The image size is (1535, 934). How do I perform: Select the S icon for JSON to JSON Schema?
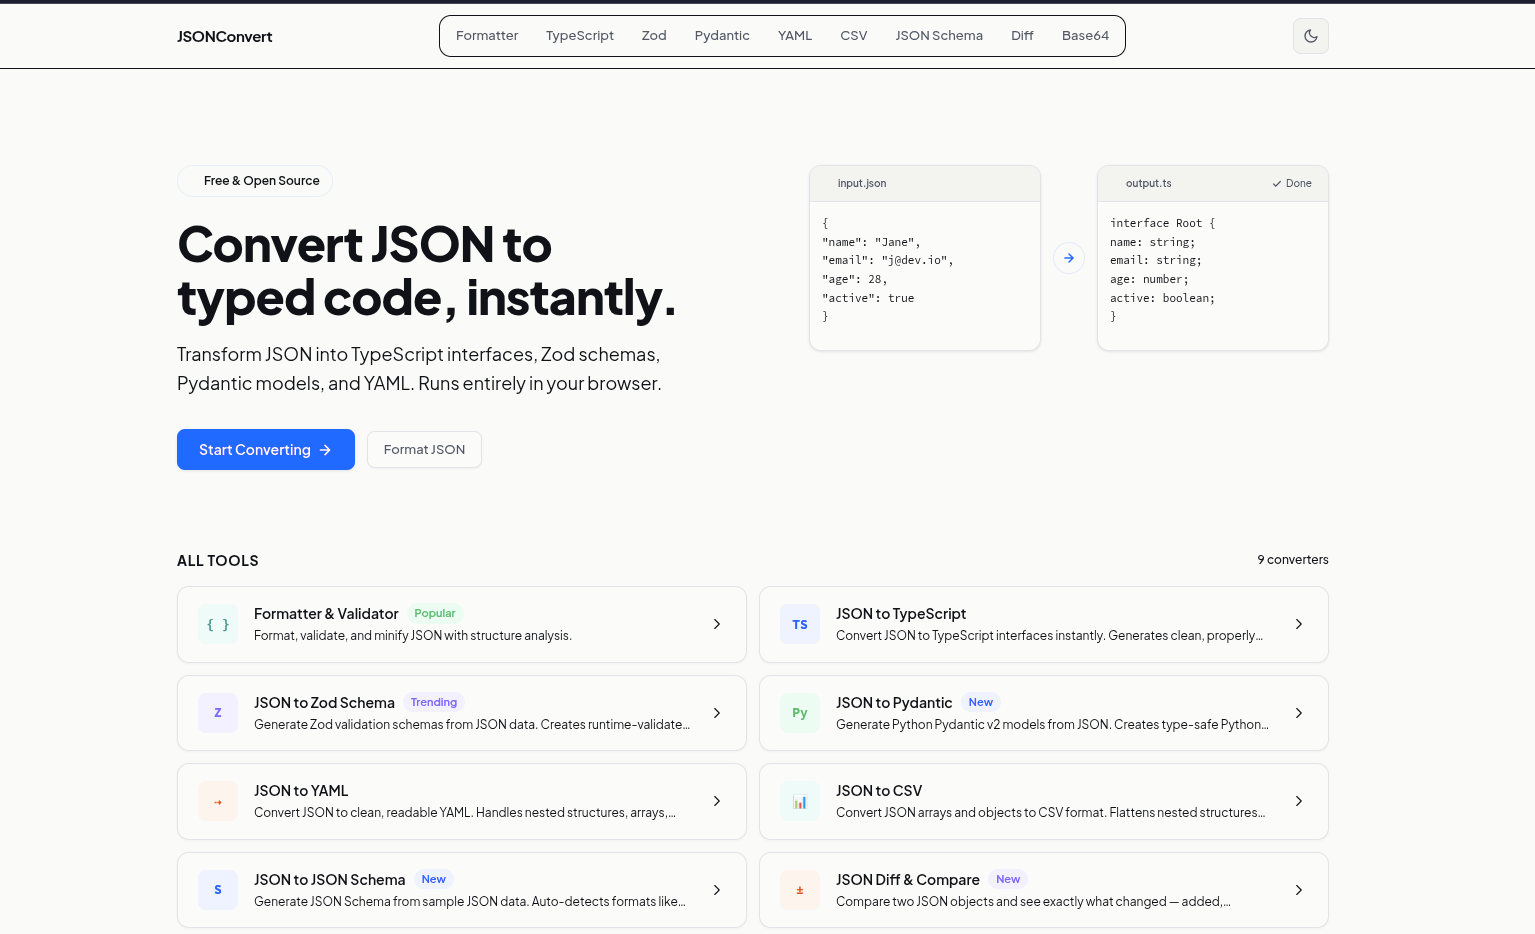[217, 890]
